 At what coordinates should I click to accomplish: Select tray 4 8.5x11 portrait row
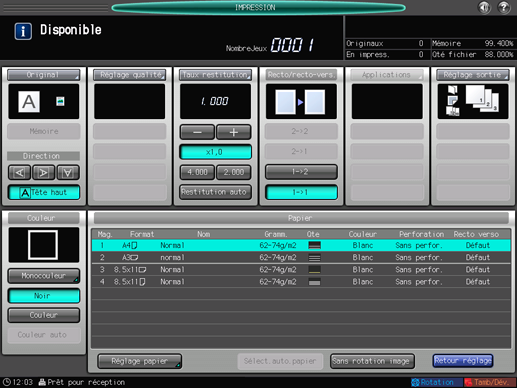pyautogui.click(x=301, y=282)
